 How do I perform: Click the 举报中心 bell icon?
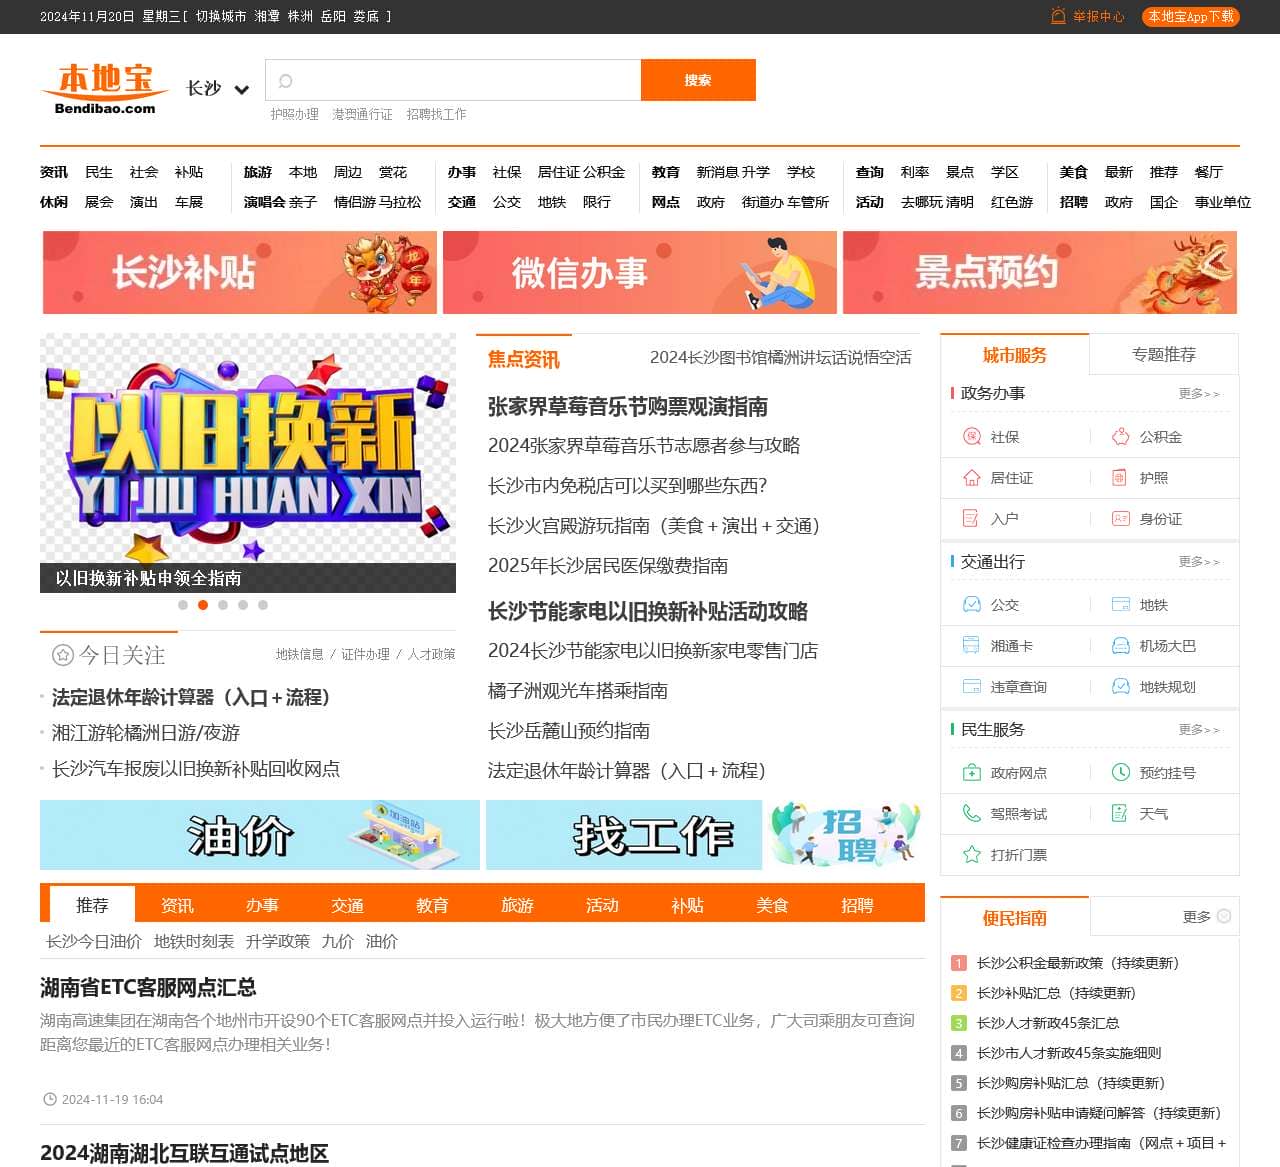1057,16
